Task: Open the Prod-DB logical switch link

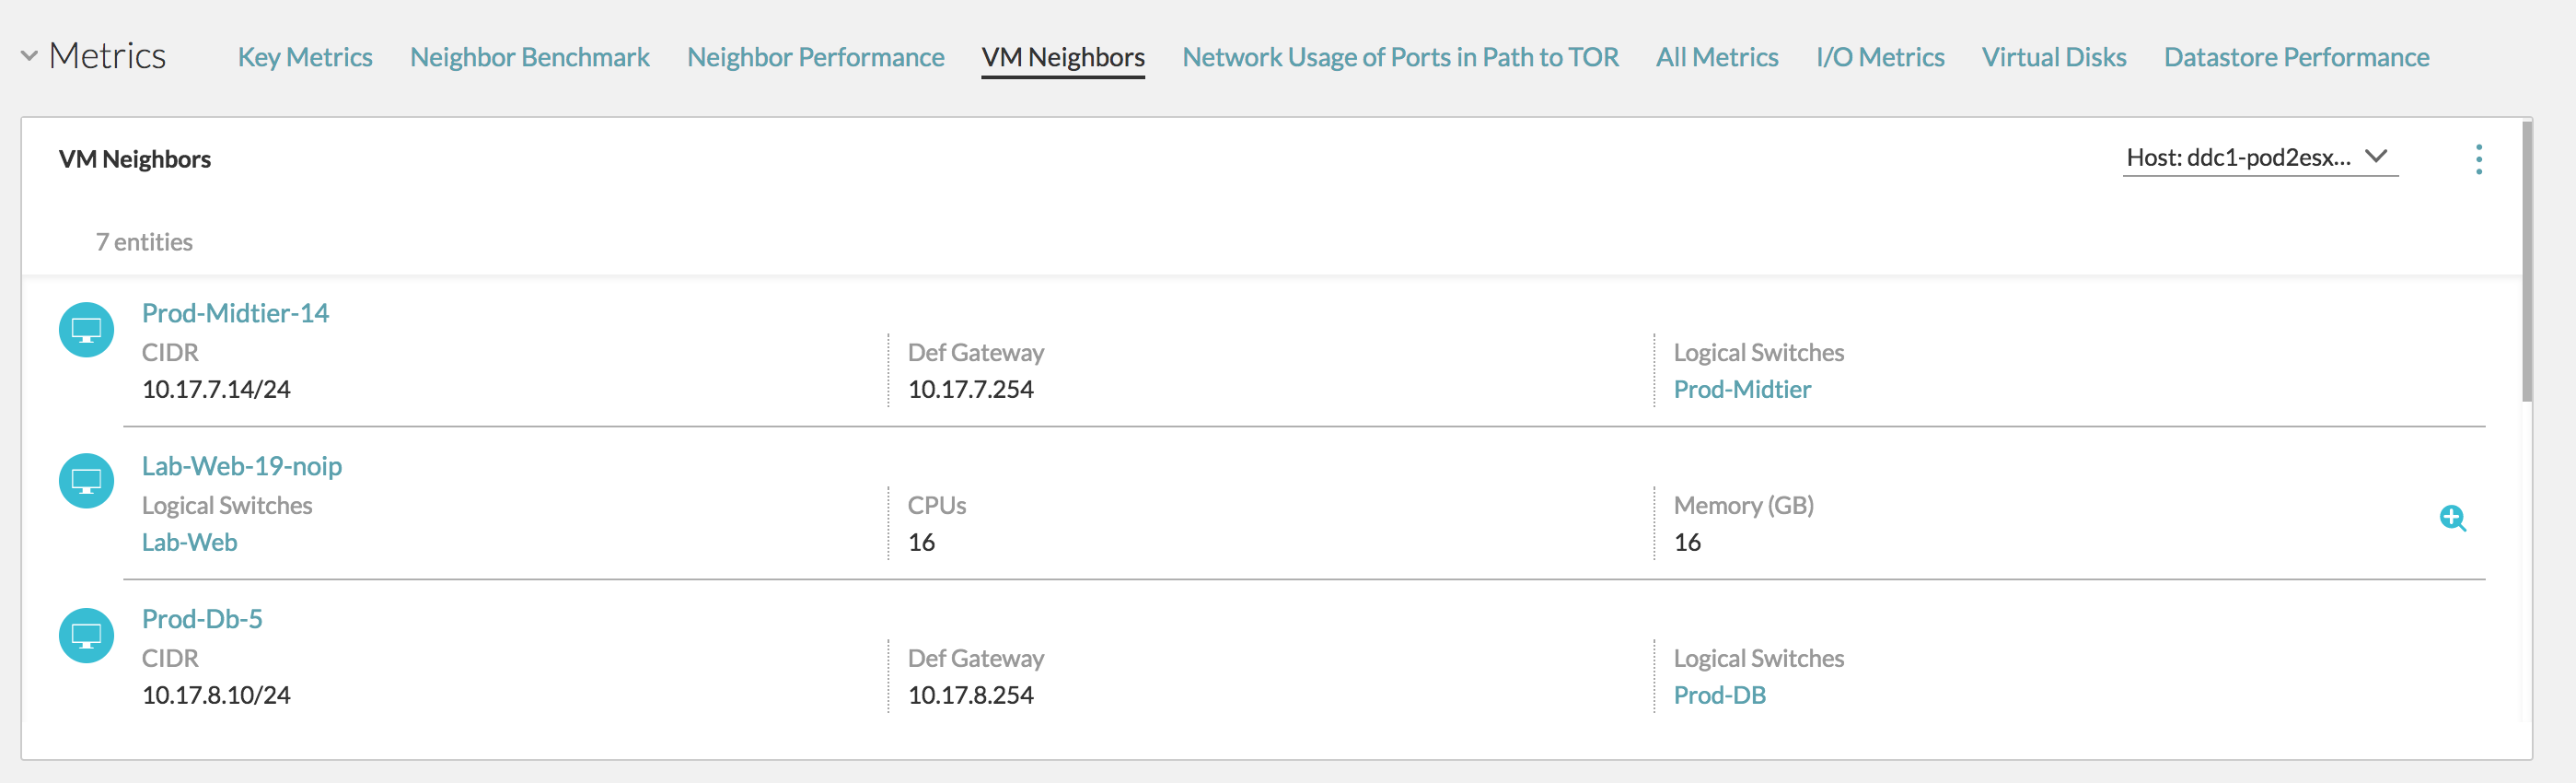Action: click(1719, 695)
